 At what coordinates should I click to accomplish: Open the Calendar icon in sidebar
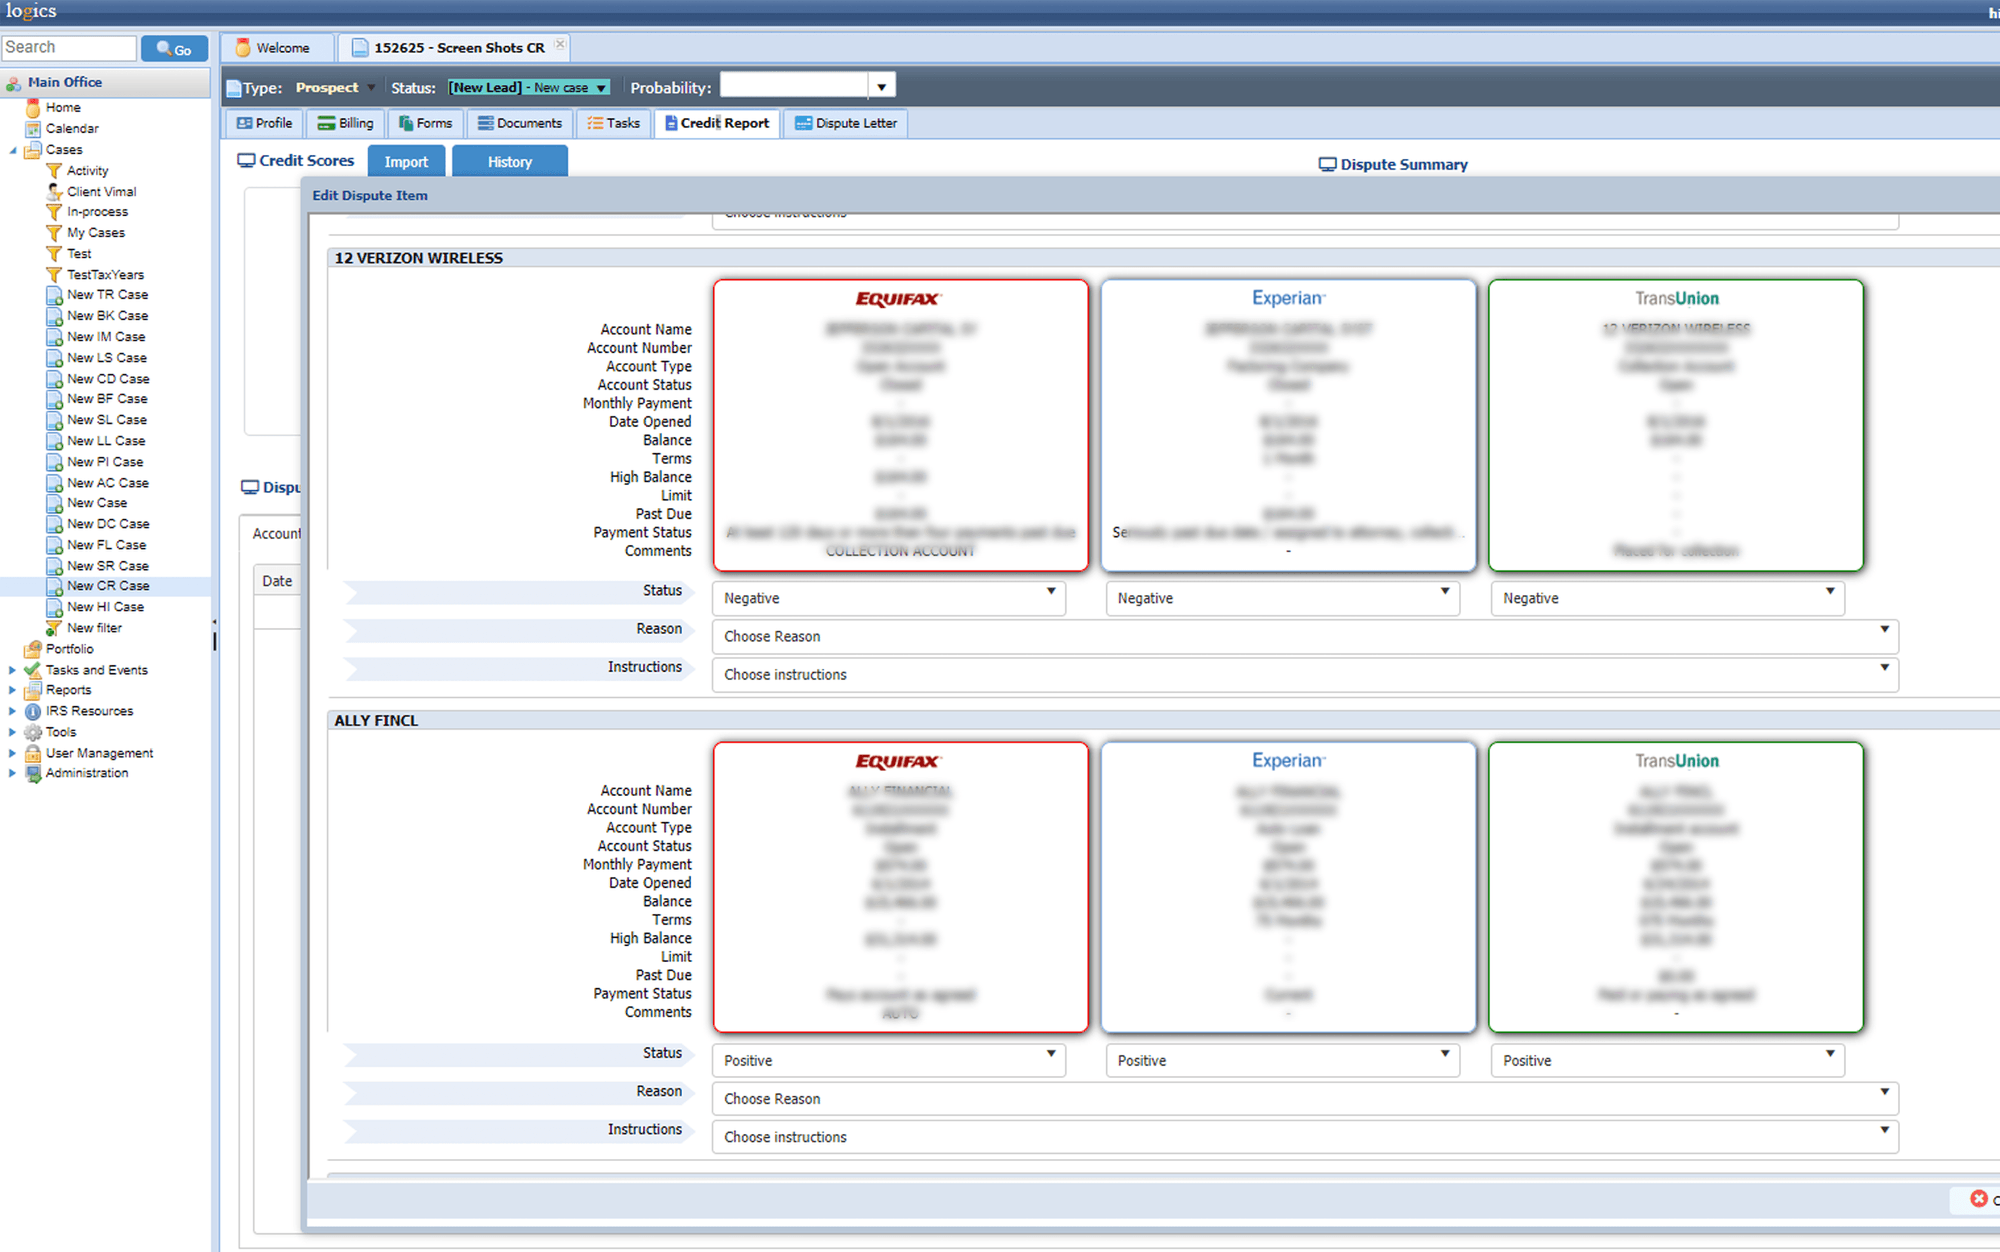pos(33,129)
